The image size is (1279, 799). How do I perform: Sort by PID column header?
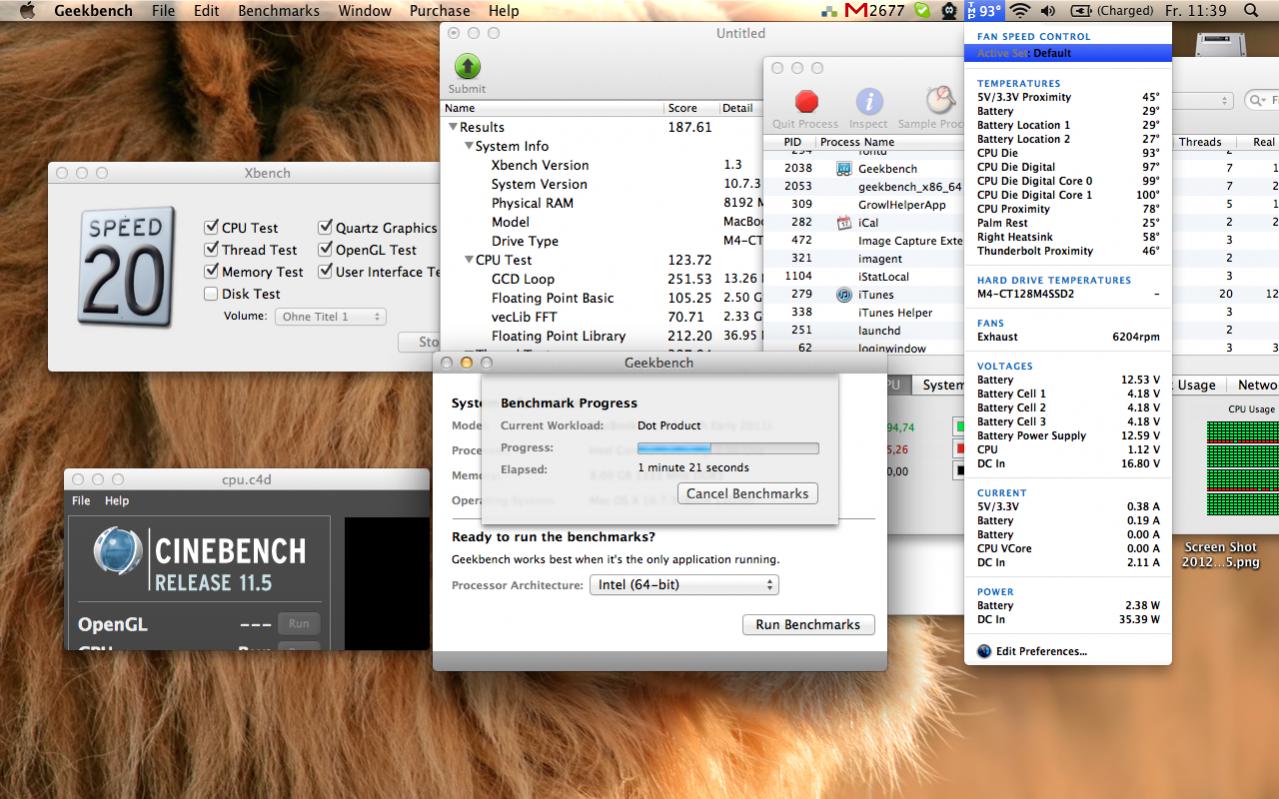point(792,142)
